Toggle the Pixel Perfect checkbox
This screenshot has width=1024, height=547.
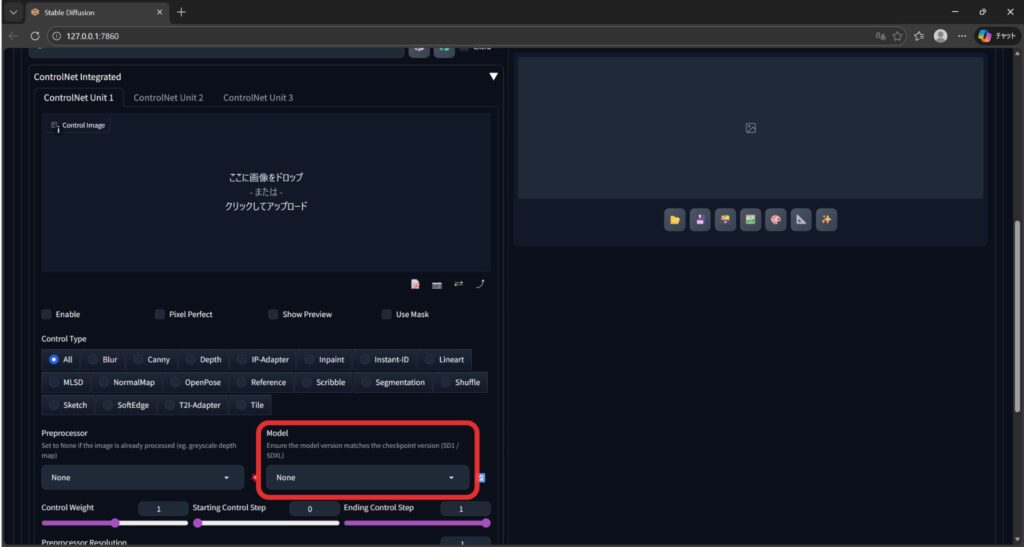click(160, 314)
